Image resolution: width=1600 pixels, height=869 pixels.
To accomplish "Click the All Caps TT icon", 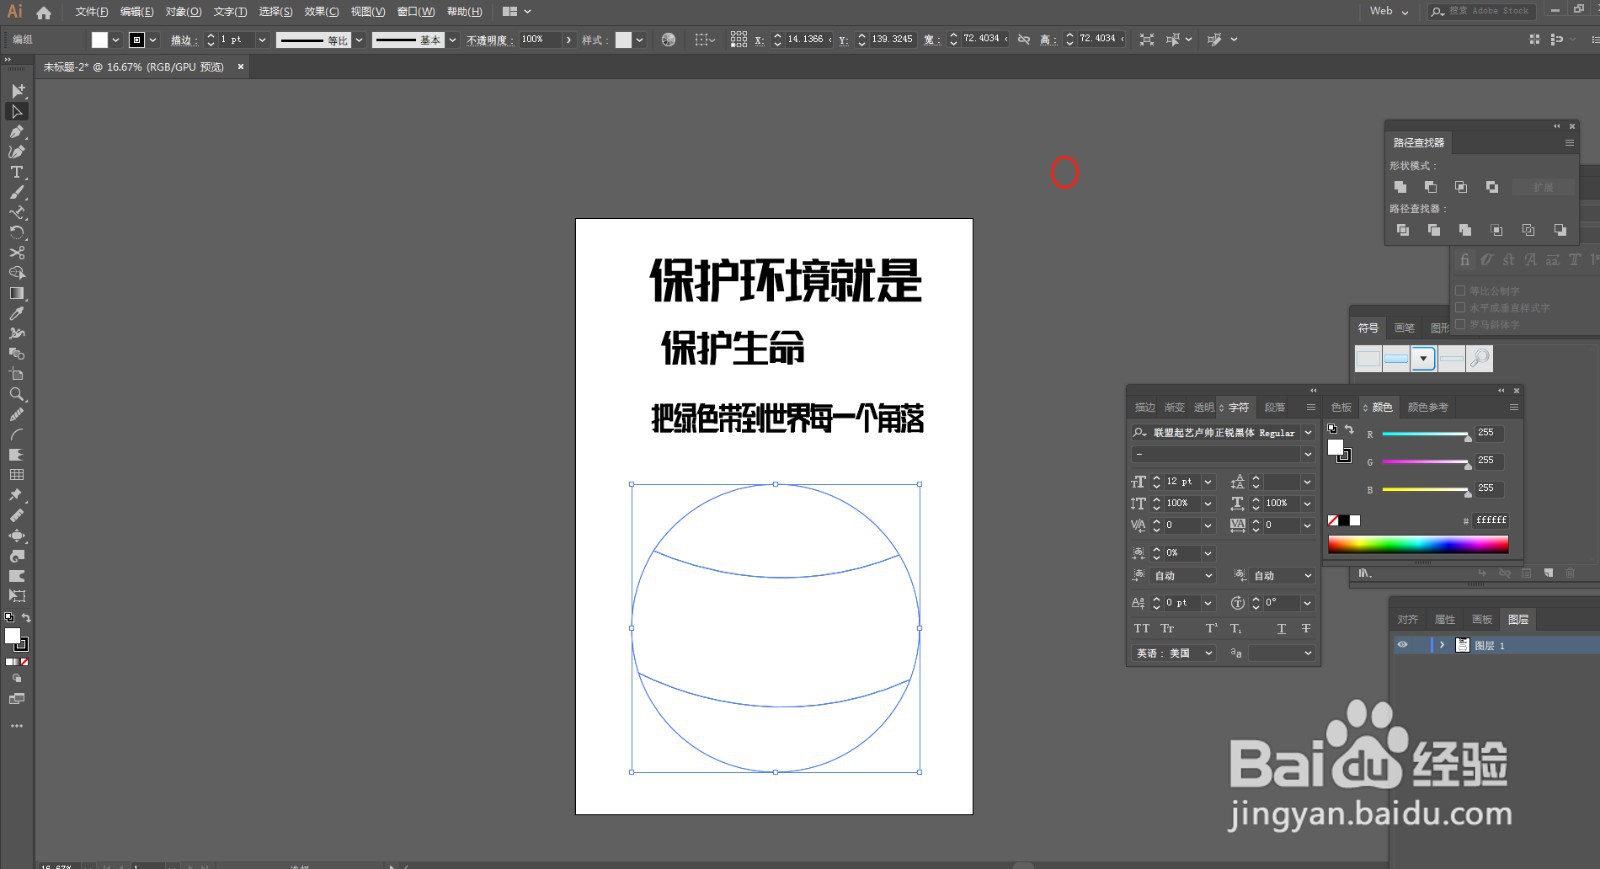I will (x=1142, y=628).
